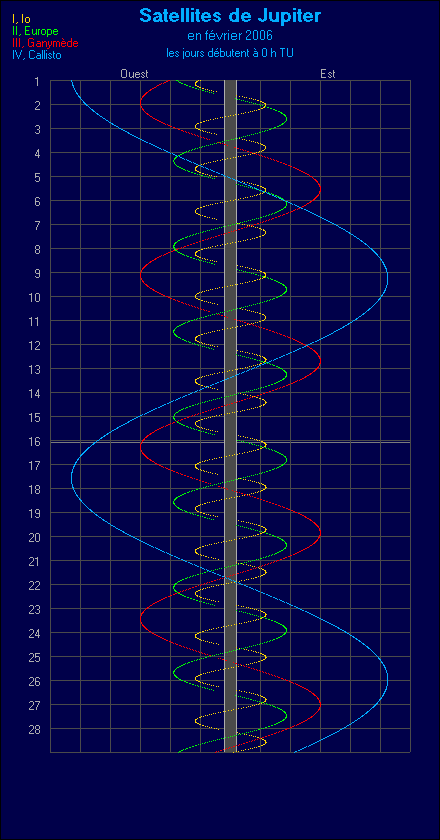Screen dimensions: 440x840
Task: Click Callisto's eastern peak near day 9
Action: point(387,280)
